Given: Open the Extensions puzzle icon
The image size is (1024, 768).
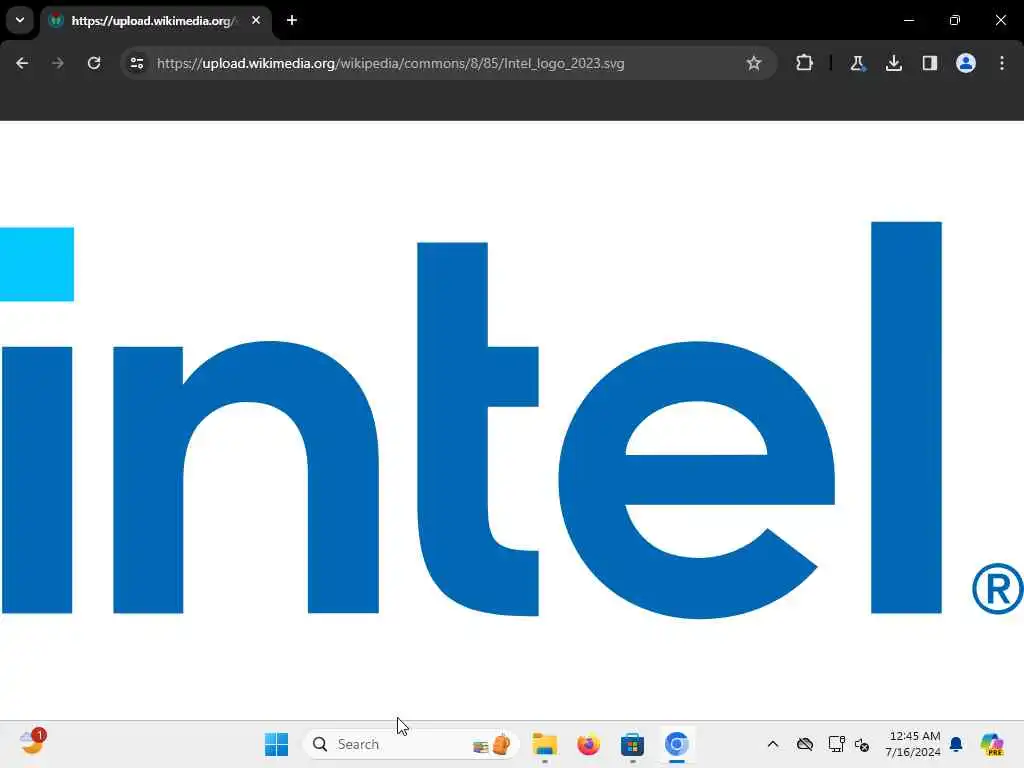Looking at the screenshot, I should [x=805, y=63].
